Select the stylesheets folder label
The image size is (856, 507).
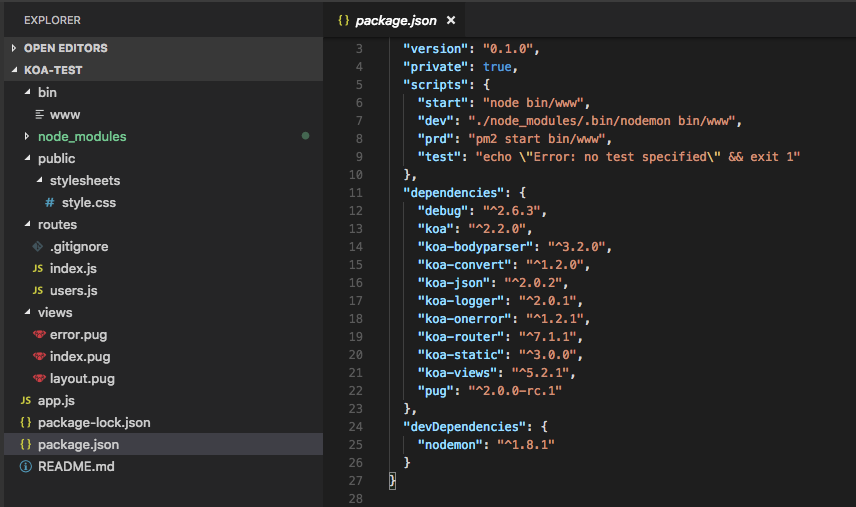pyautogui.click(x=85, y=181)
